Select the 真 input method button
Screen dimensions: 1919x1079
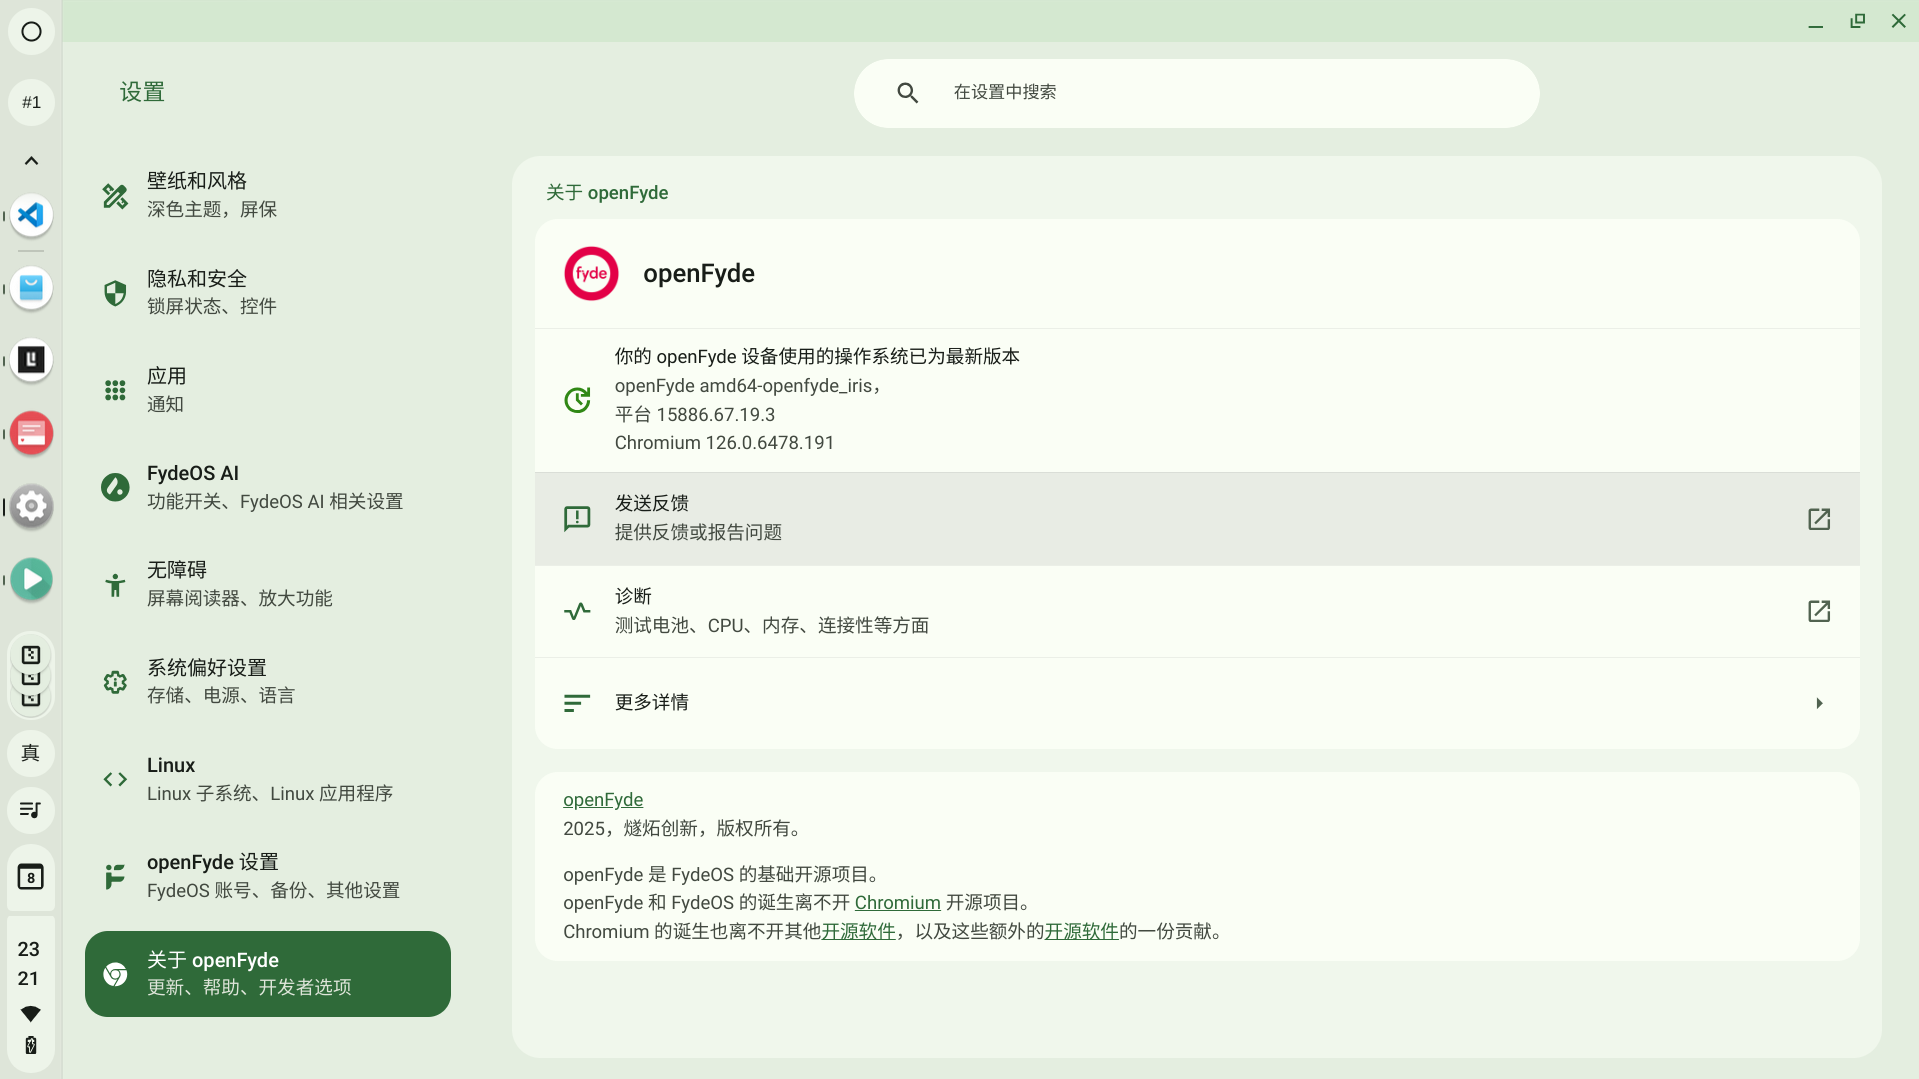click(31, 753)
